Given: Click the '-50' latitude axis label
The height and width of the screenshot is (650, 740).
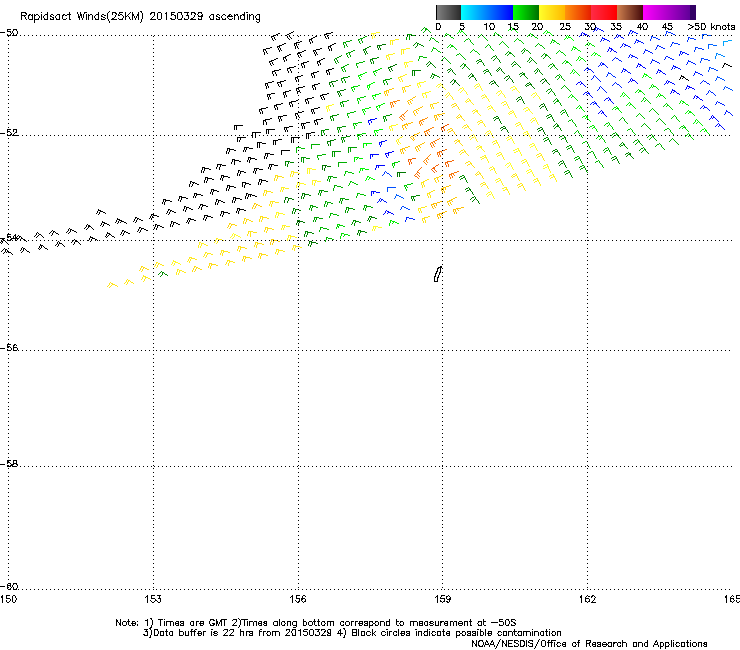Looking at the screenshot, I should (9, 33).
